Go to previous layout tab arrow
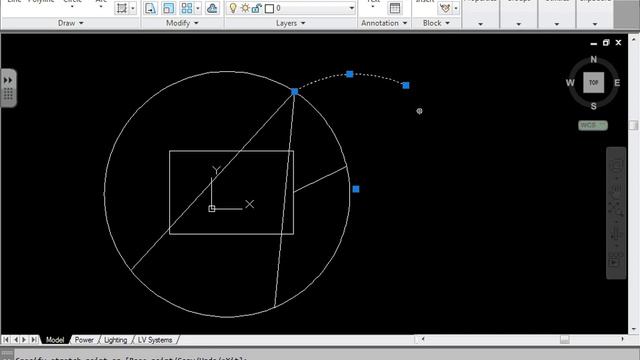Screen dimensions: 640x360 point(16,340)
